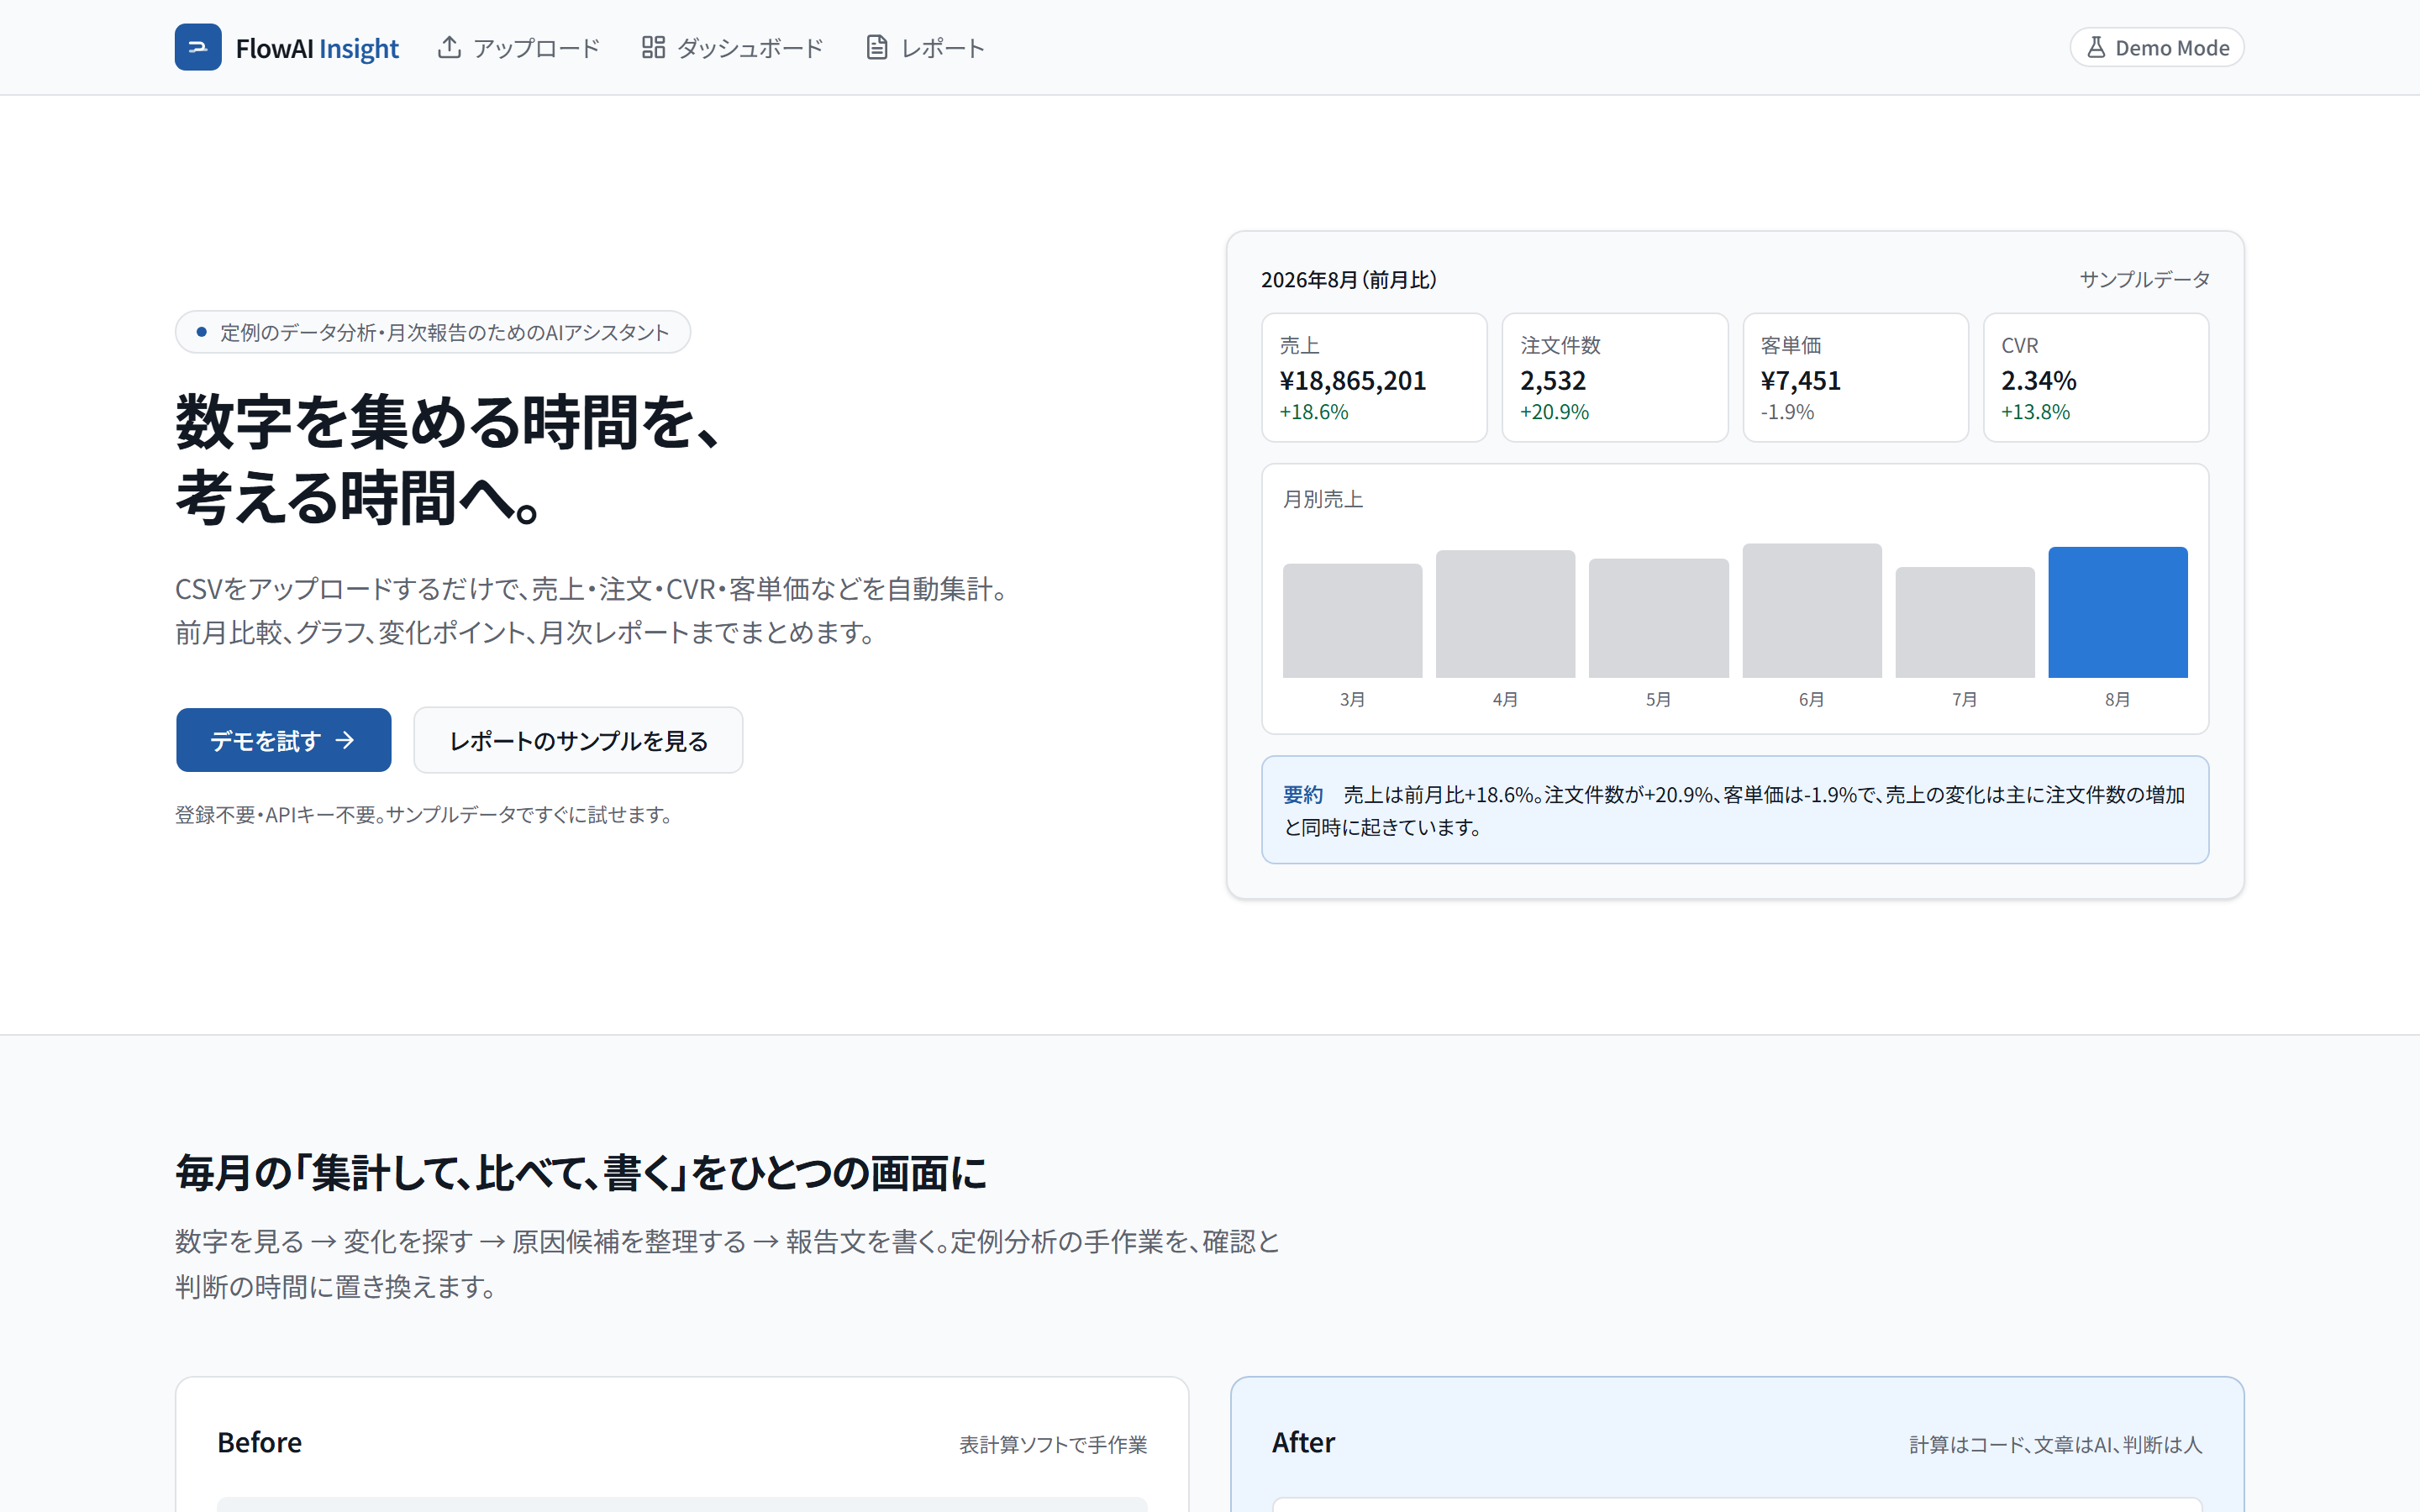Click the After card heading
Viewport: 2420px width, 1512px height.
click(x=1303, y=1442)
